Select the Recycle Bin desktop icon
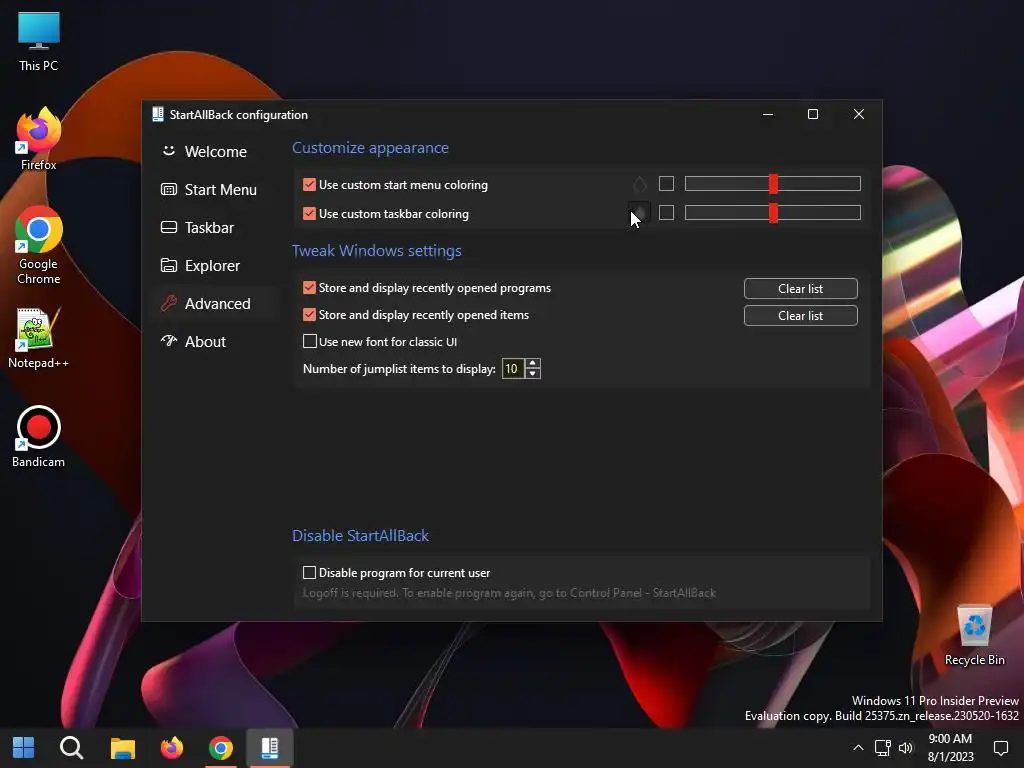This screenshot has width=1024, height=768. click(974, 635)
